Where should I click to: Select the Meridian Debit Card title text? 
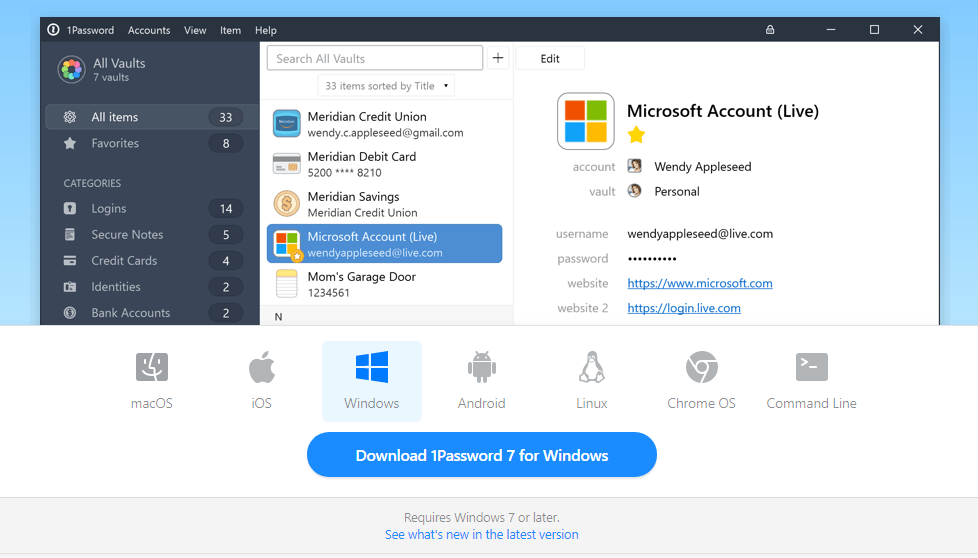(362, 156)
